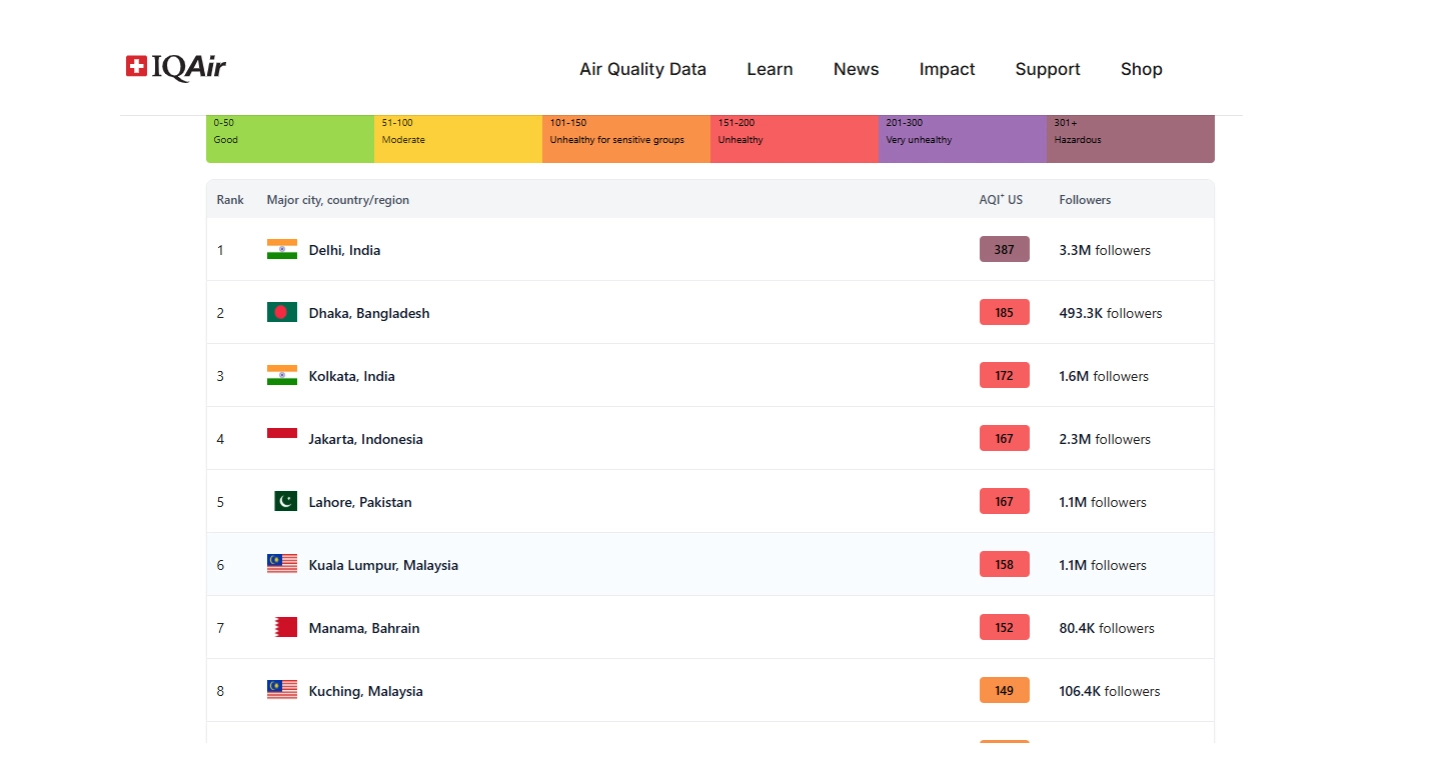This screenshot has height=763, width=1455.
Task: Click the Bangladesh flag beside Dhaka
Action: (x=282, y=313)
